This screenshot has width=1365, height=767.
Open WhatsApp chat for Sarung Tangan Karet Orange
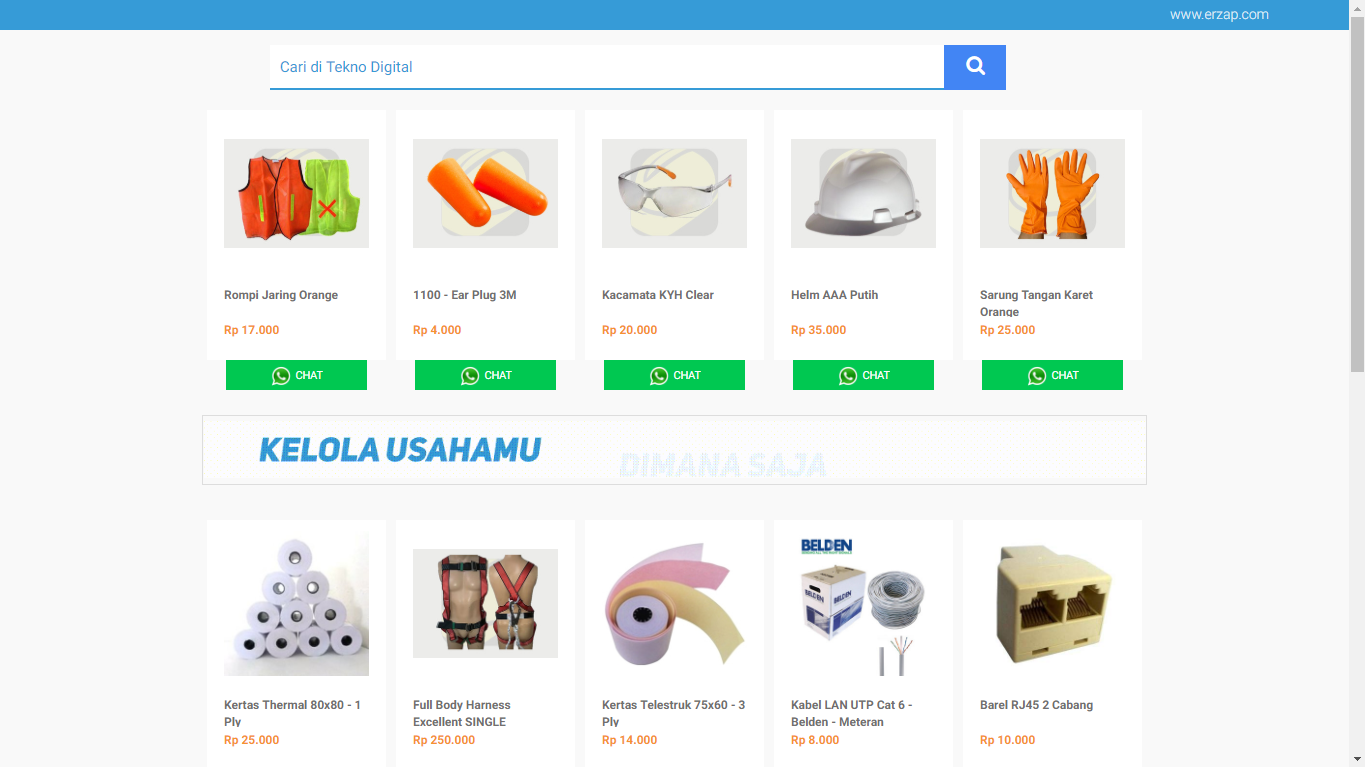tap(1052, 375)
